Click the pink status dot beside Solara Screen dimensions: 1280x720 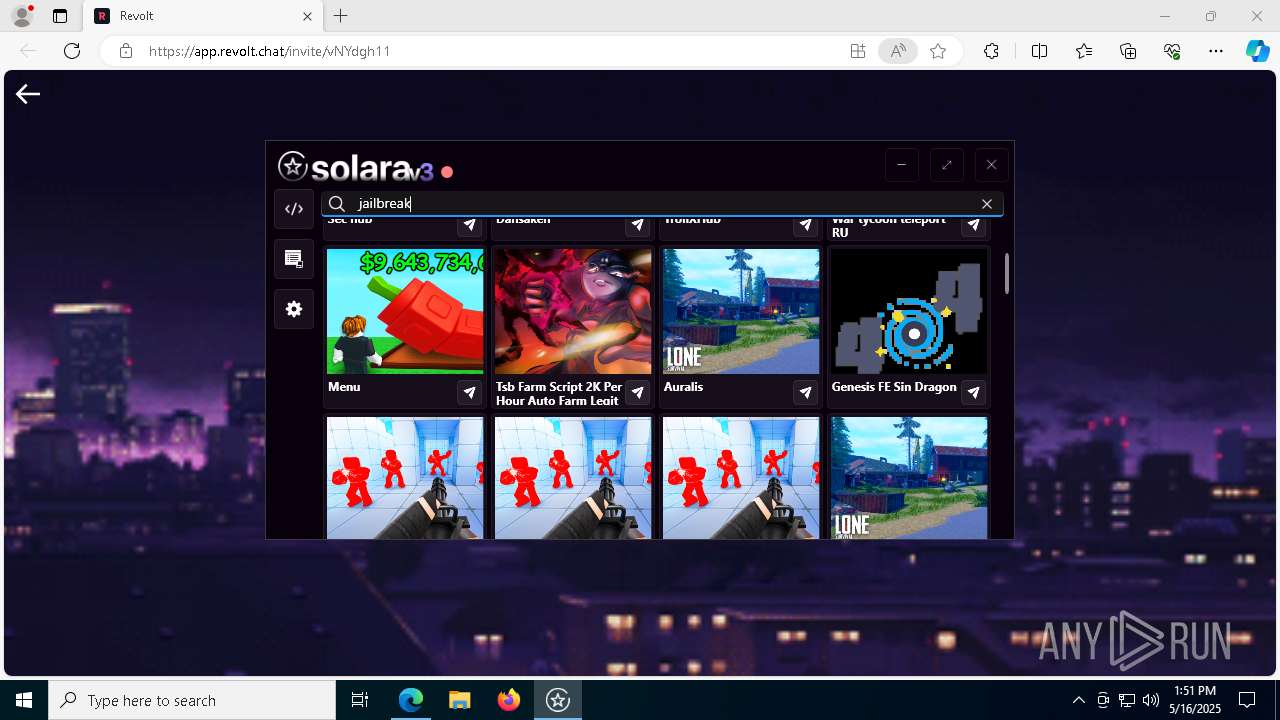[x=447, y=172]
